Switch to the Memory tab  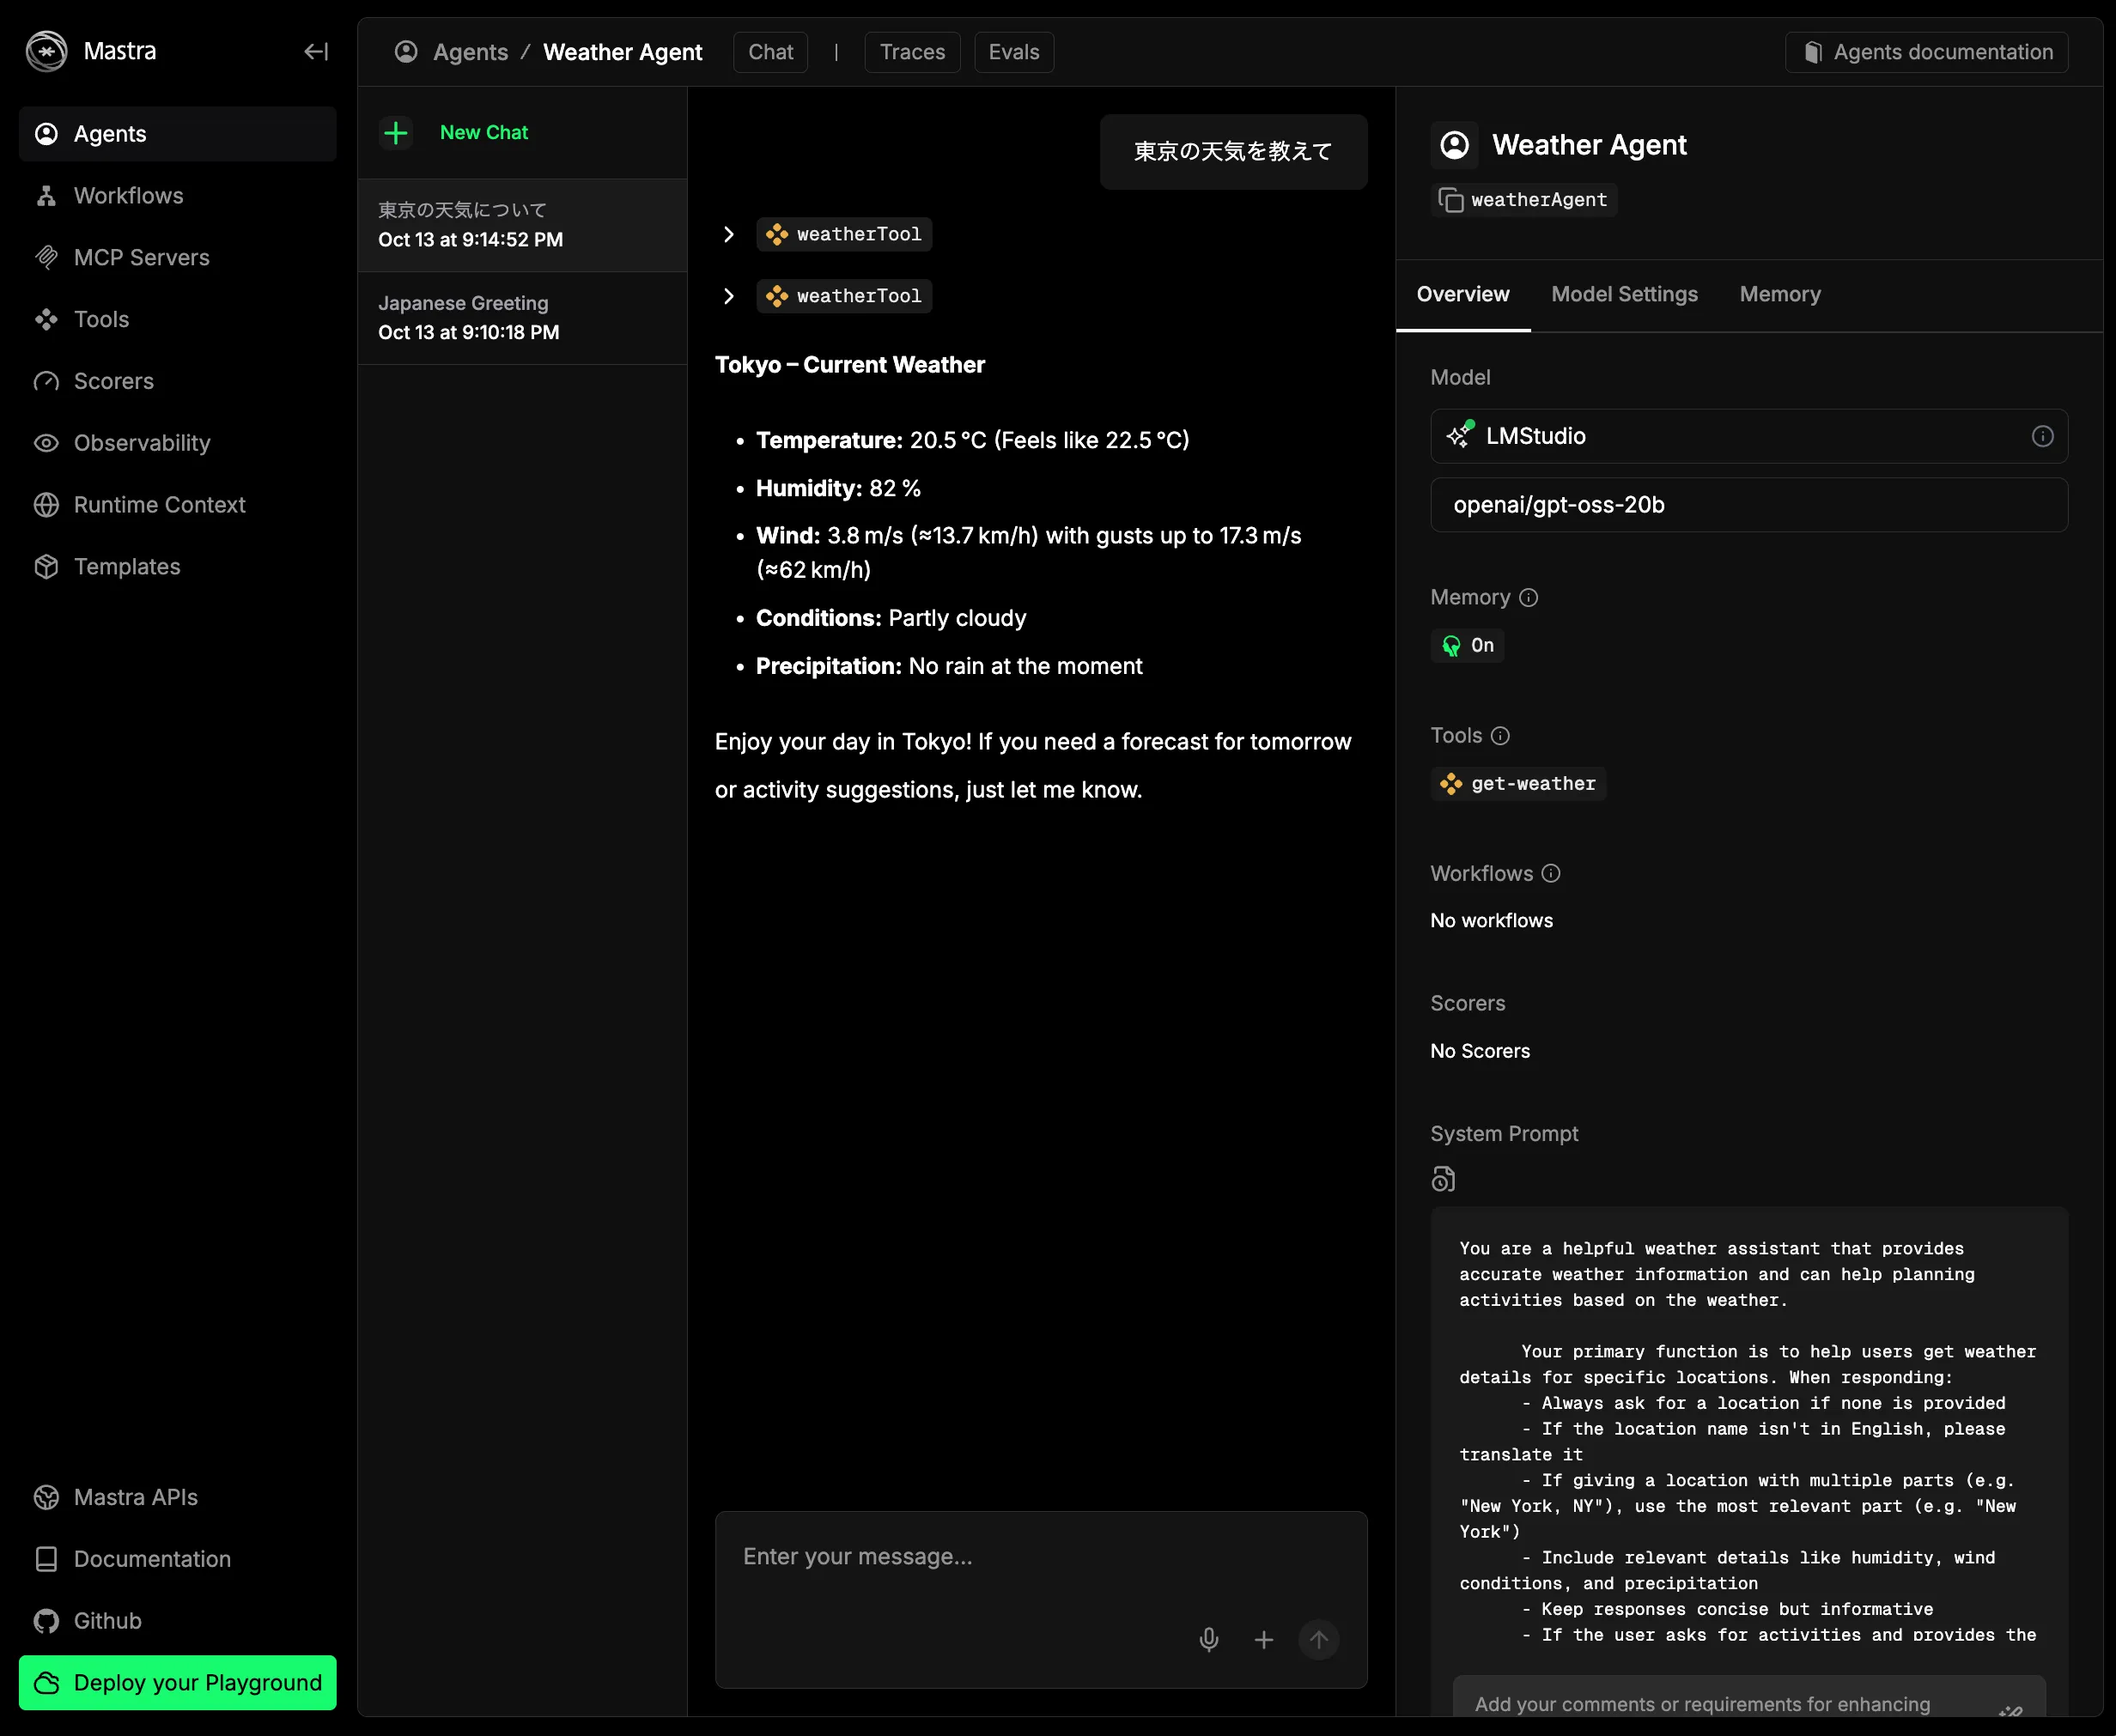1779,294
